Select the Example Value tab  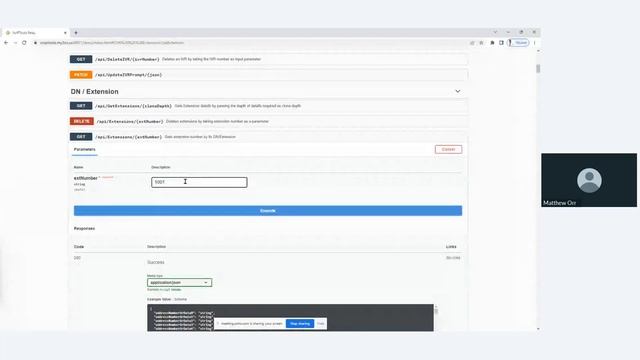pos(159,299)
